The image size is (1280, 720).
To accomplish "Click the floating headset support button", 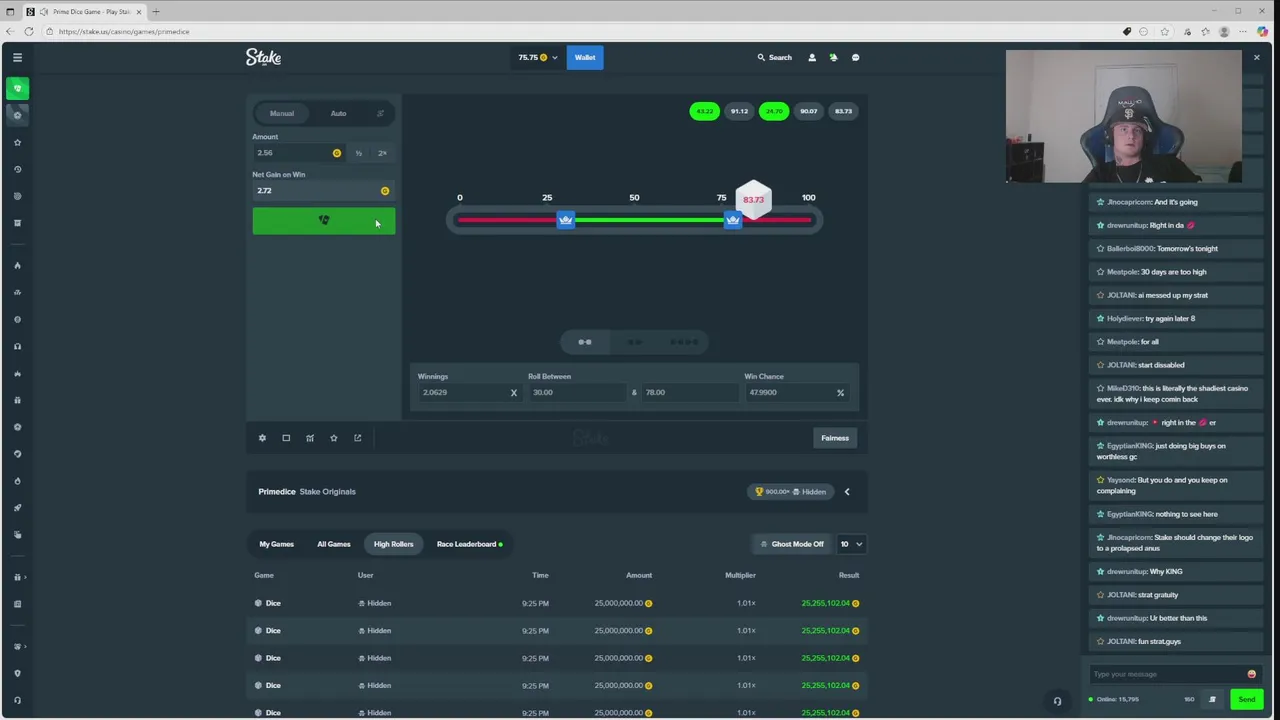I will tap(1057, 701).
